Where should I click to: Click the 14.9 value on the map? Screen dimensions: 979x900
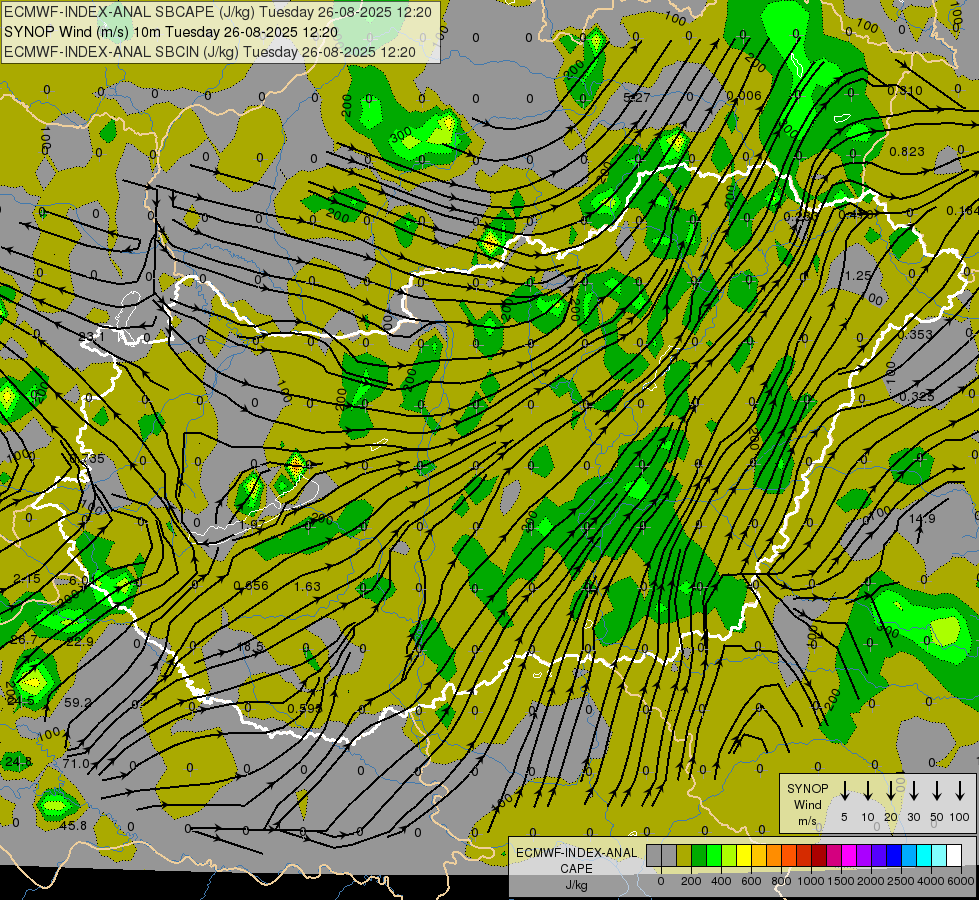[922, 518]
